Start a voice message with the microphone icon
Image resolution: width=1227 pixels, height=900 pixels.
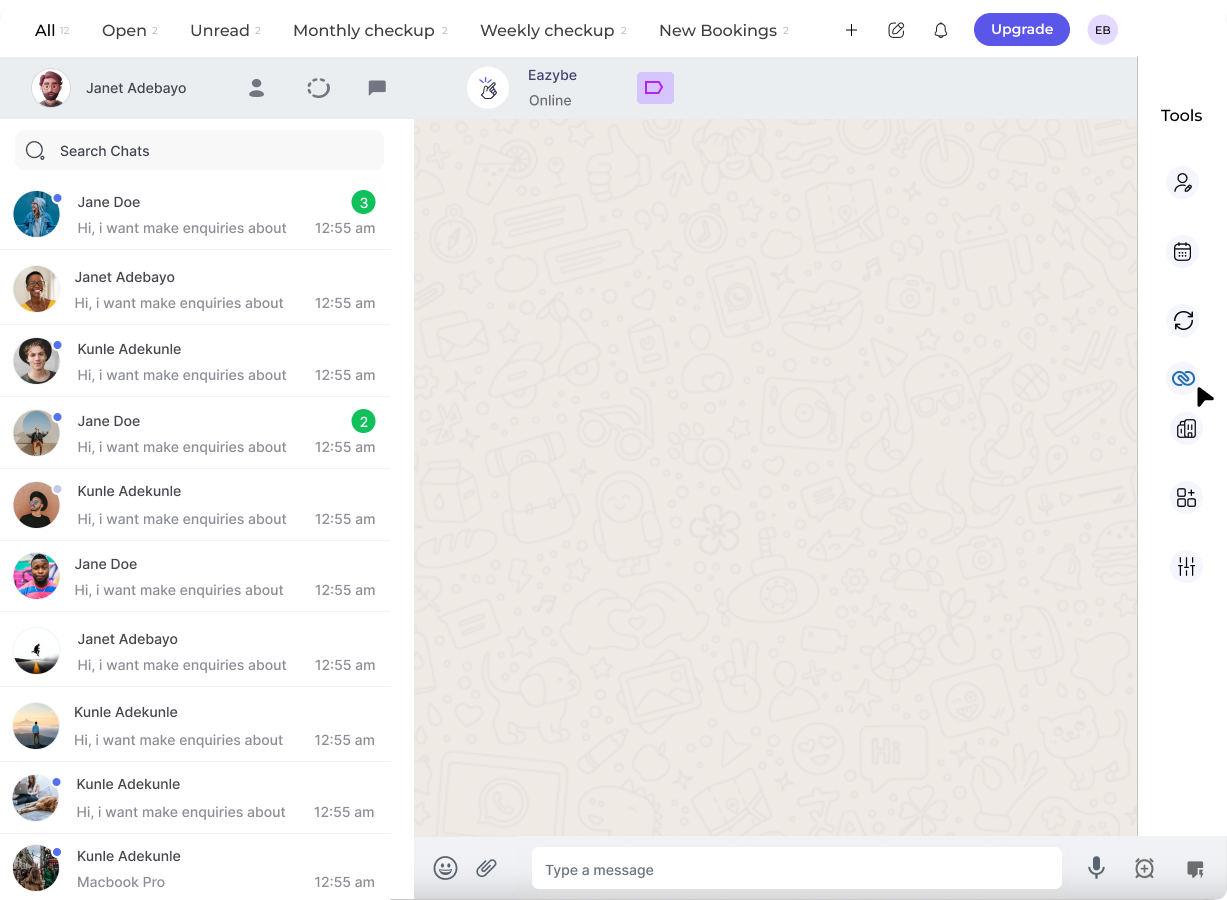point(1096,868)
